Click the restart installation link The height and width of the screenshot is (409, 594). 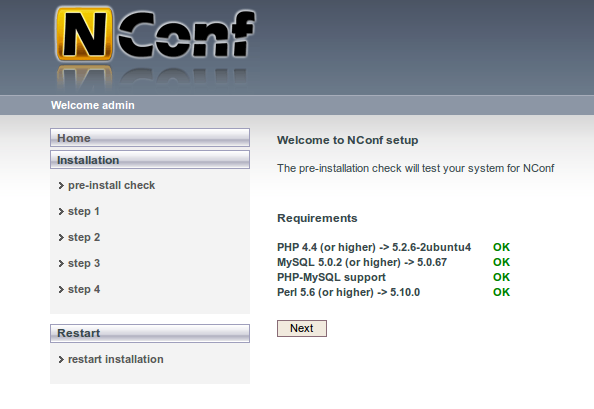116,359
